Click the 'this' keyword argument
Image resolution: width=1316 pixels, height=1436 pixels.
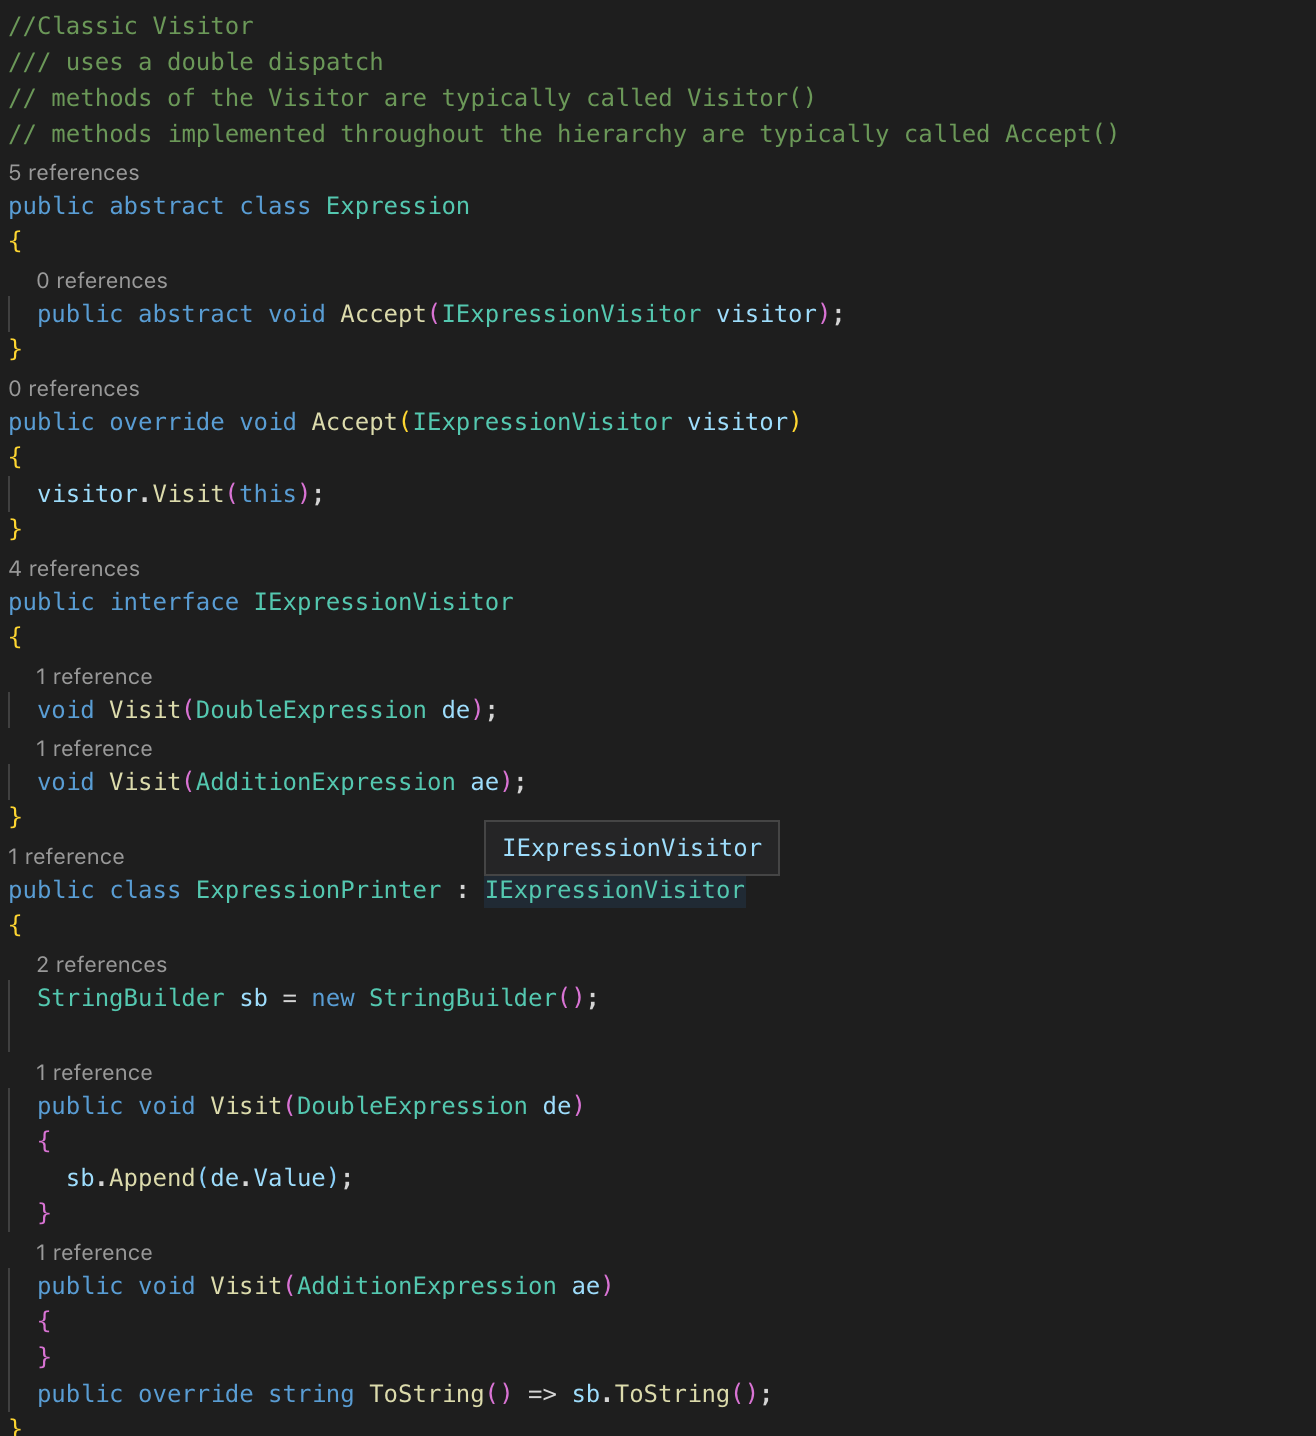click(268, 494)
